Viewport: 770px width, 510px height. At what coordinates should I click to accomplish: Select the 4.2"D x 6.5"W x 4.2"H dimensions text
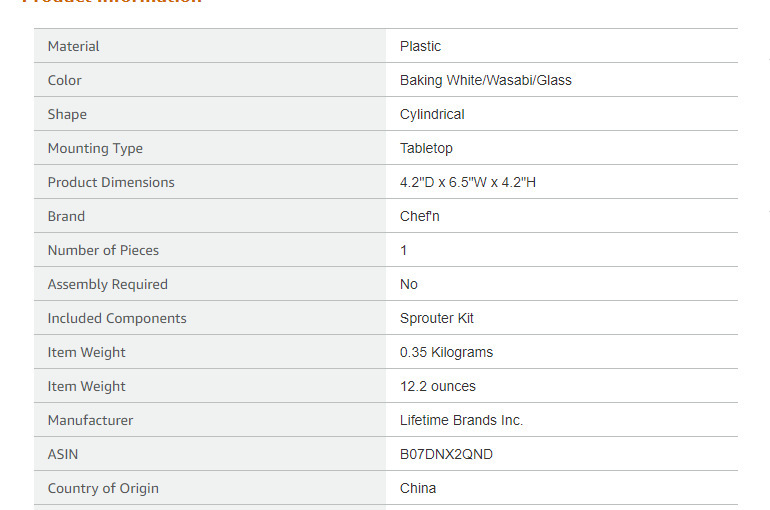pos(468,182)
